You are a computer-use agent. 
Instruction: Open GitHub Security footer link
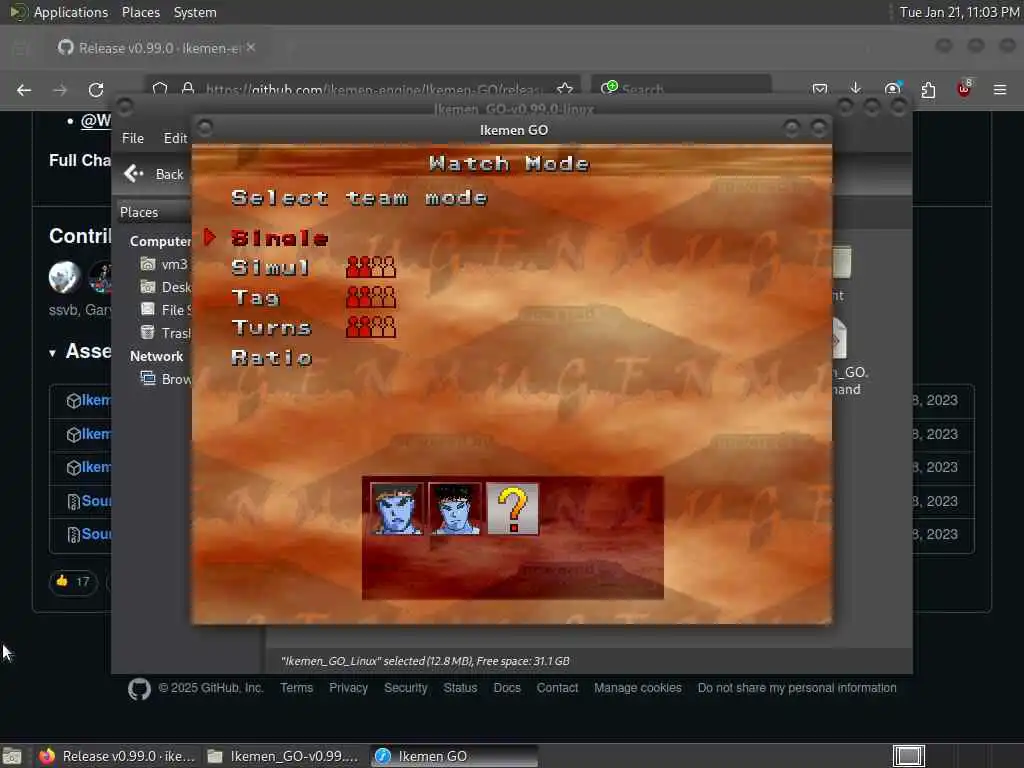point(406,688)
